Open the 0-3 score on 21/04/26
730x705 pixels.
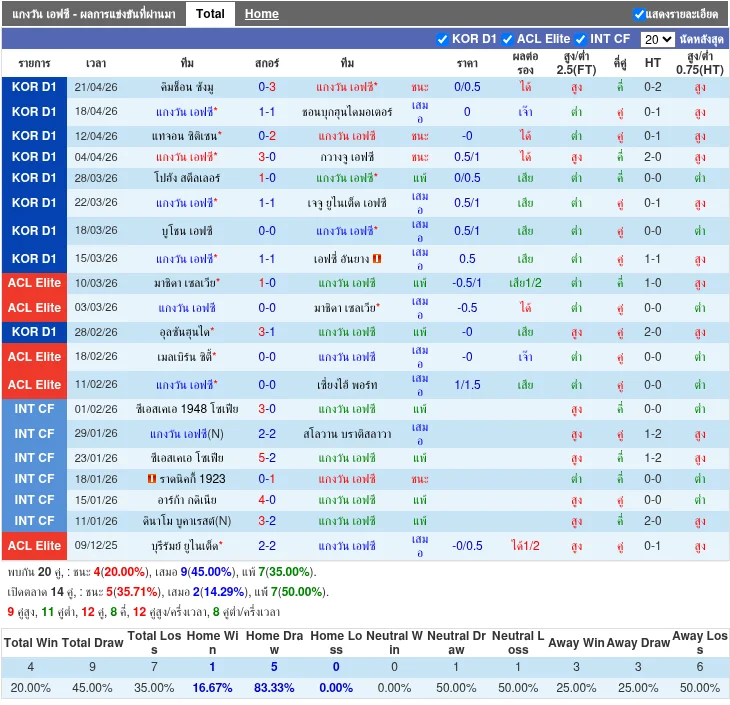[267, 87]
